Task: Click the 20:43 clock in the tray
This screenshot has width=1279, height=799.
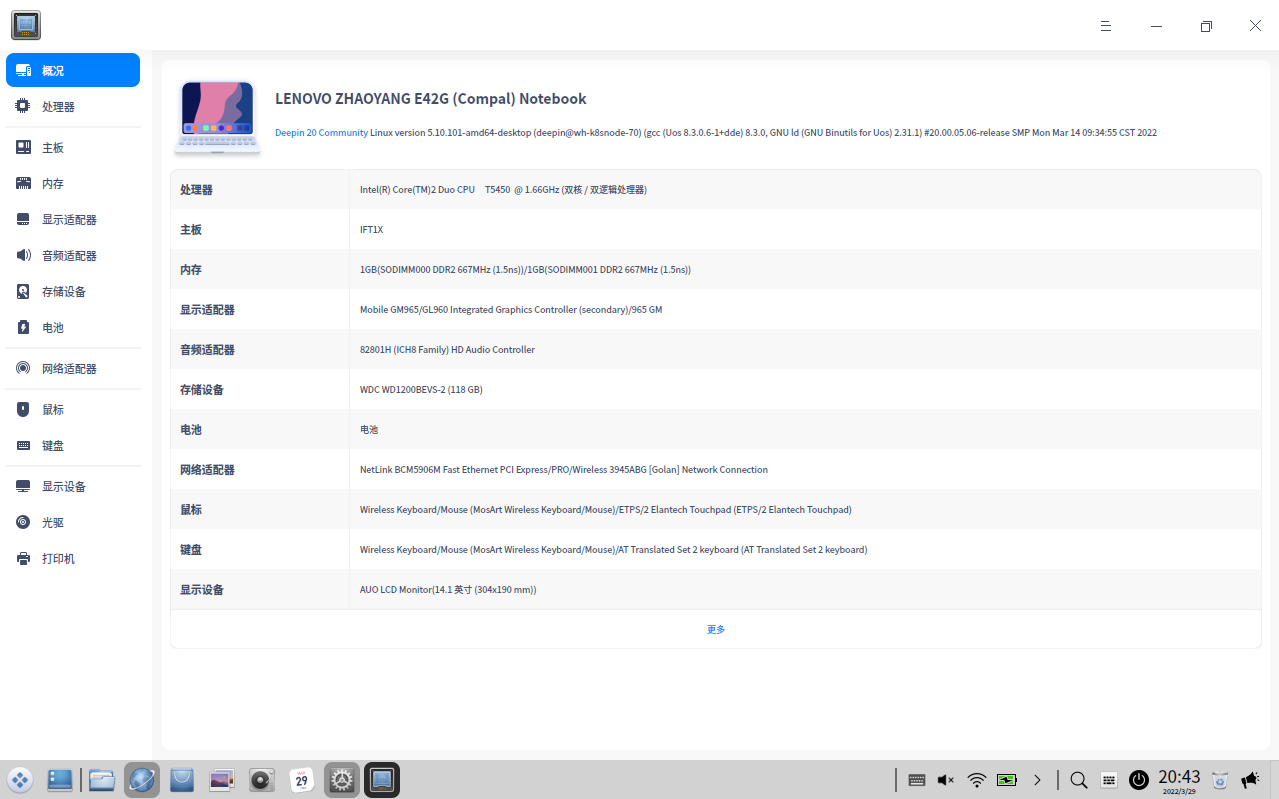Action: pyautogui.click(x=1179, y=780)
